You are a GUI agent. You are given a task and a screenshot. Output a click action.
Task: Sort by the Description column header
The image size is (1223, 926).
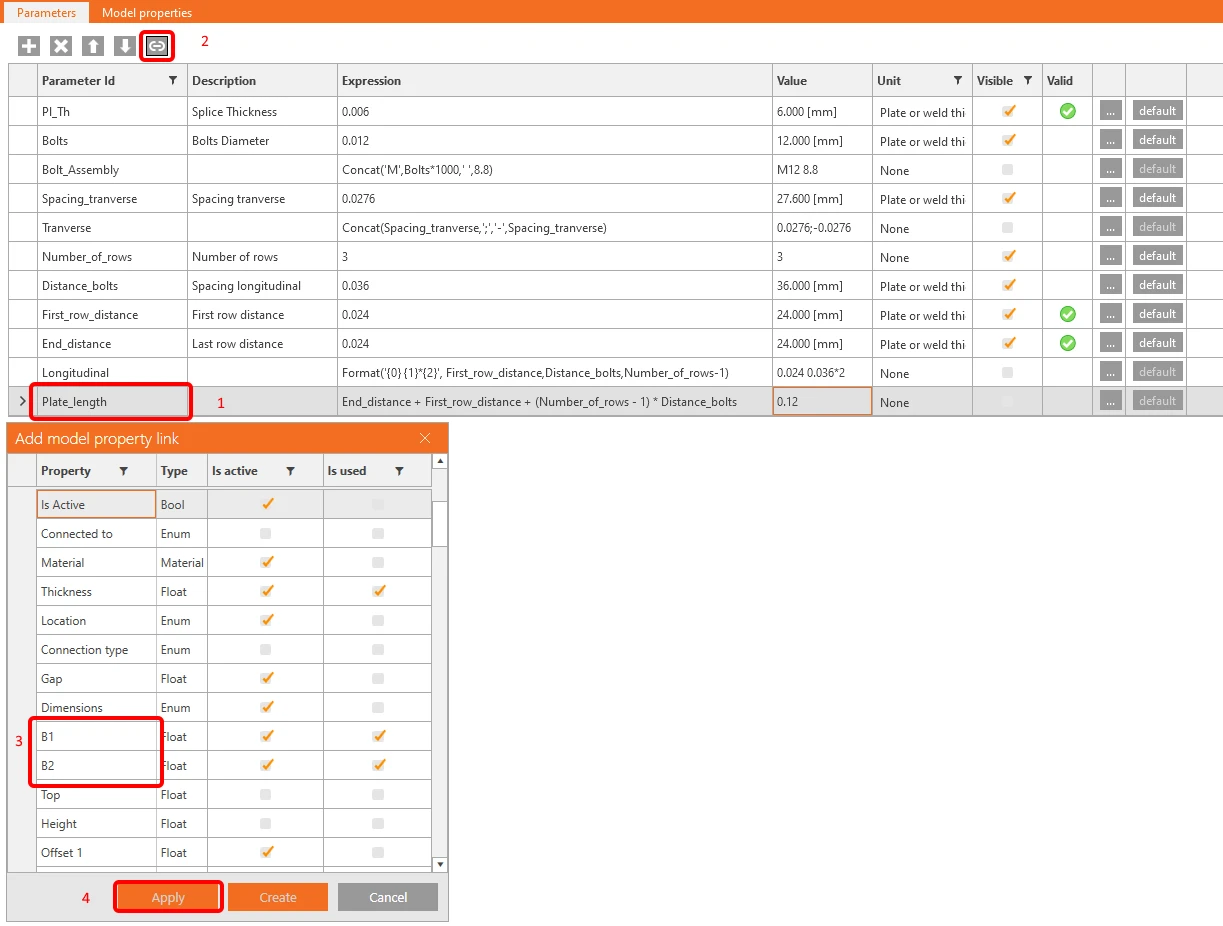coord(262,80)
